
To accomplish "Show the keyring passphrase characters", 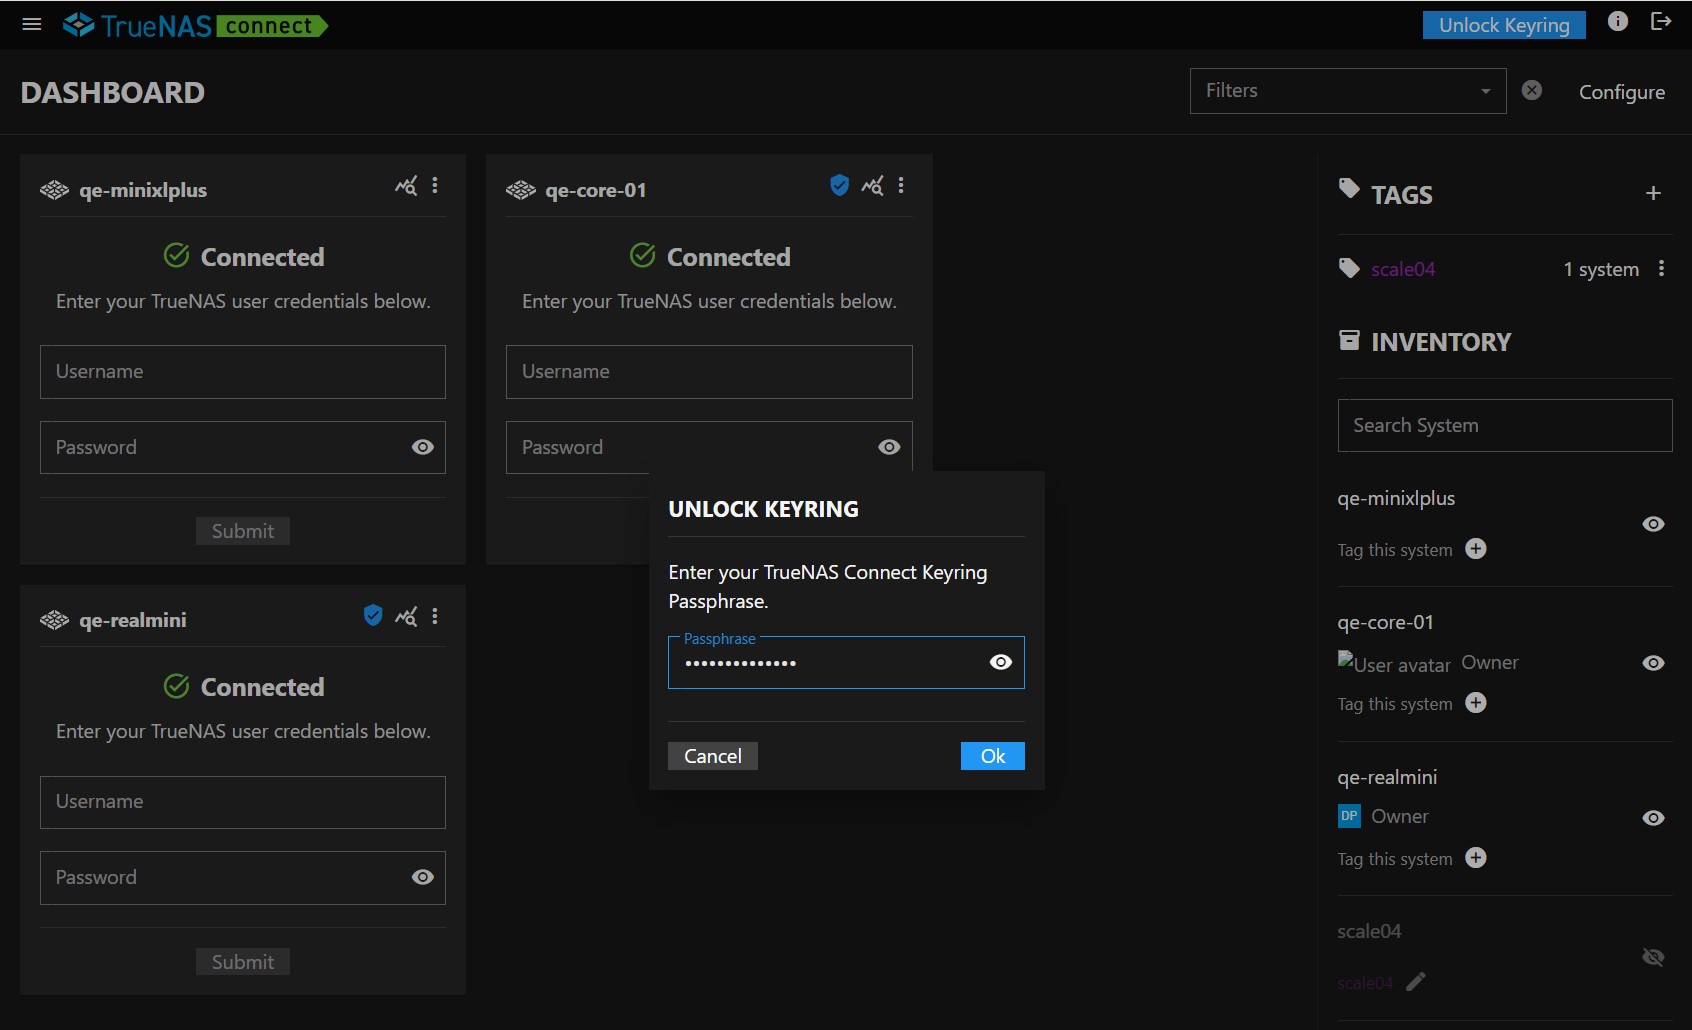I will tap(1000, 663).
